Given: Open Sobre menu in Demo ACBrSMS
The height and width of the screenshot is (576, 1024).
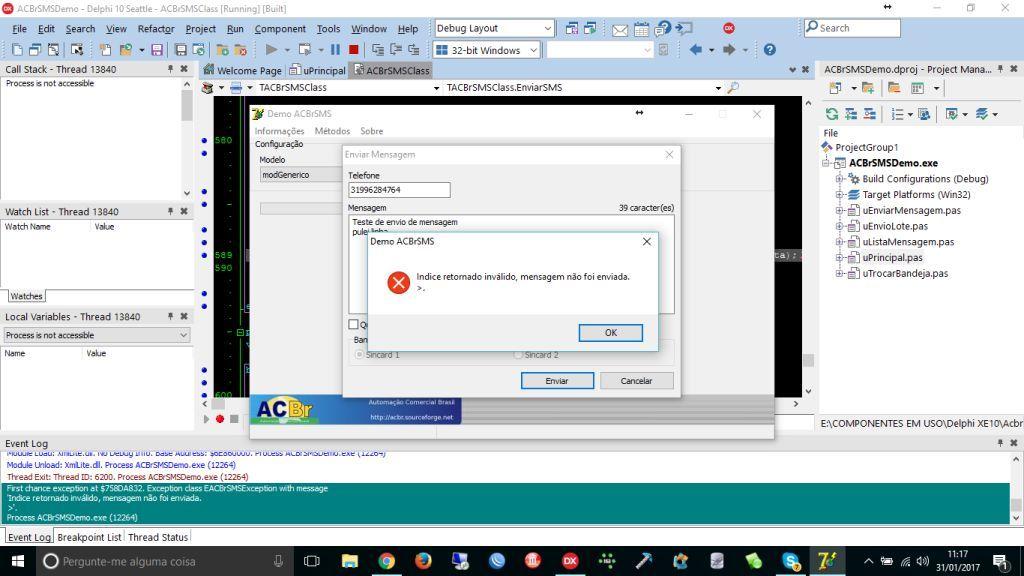Looking at the screenshot, I should pos(372,131).
